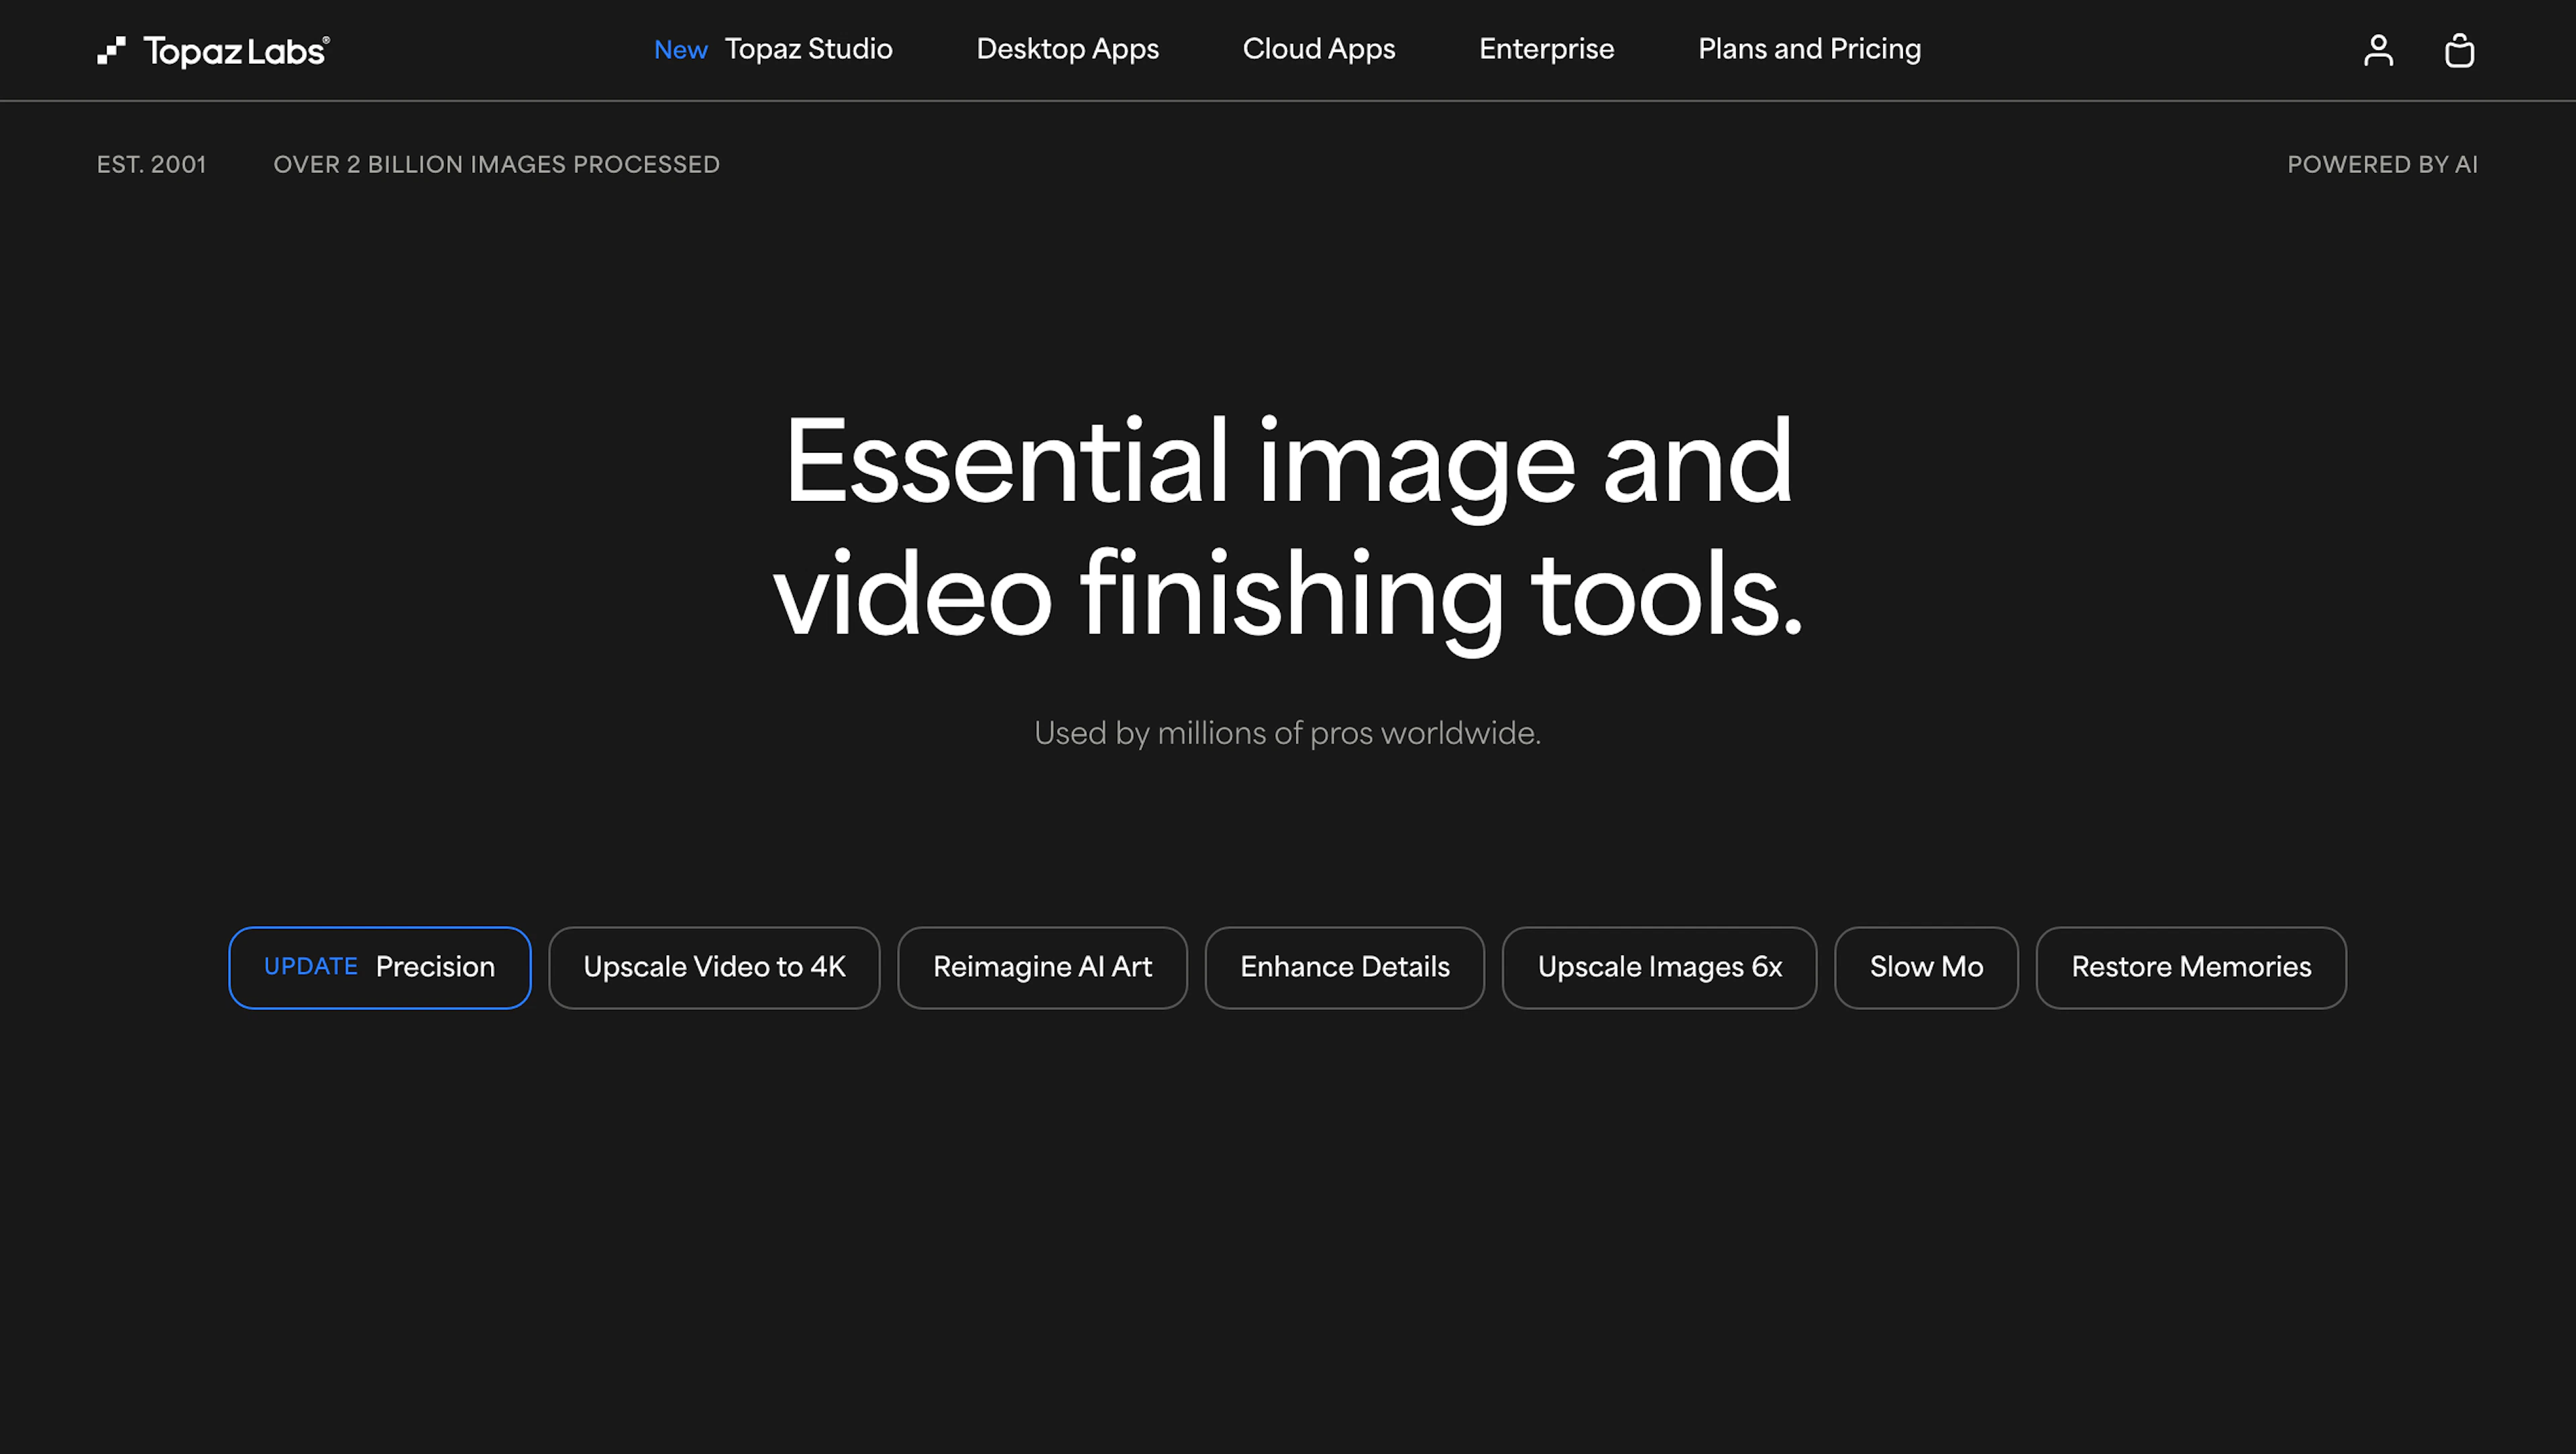Click Upscale Images 6x
This screenshot has height=1454, width=2576.
(1659, 966)
